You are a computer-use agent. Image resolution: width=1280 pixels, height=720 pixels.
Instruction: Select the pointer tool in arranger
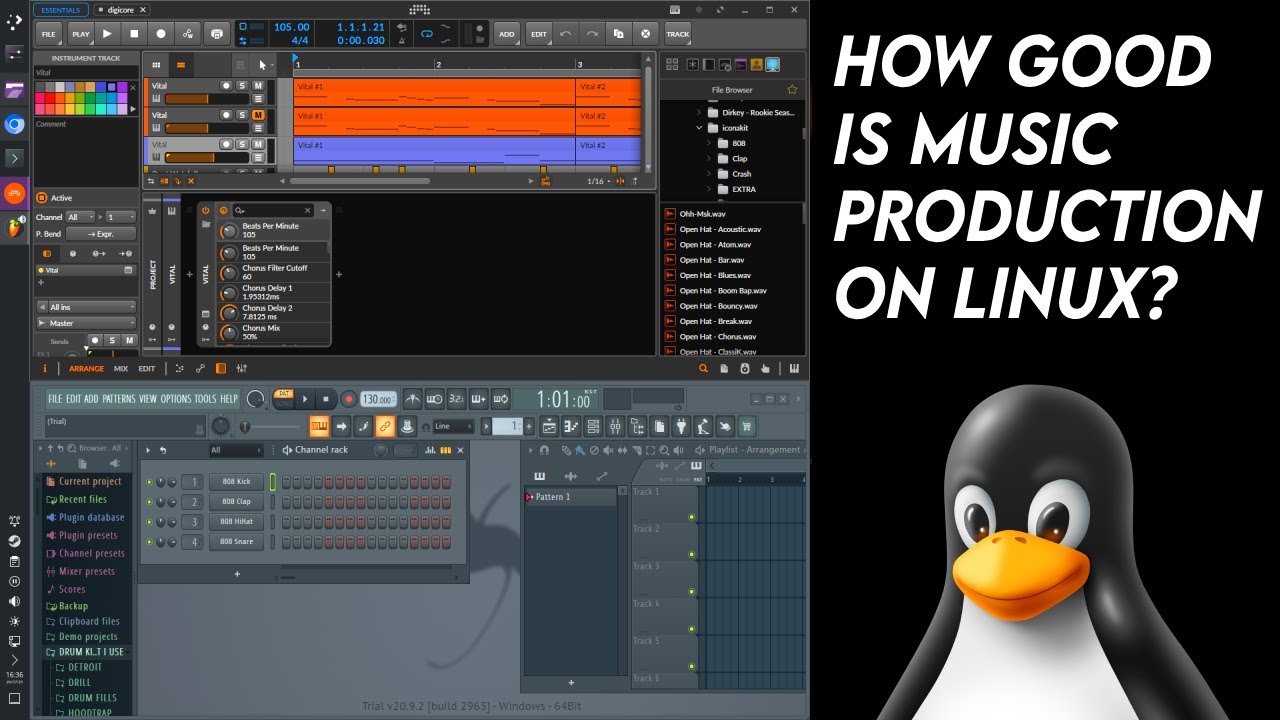point(262,65)
